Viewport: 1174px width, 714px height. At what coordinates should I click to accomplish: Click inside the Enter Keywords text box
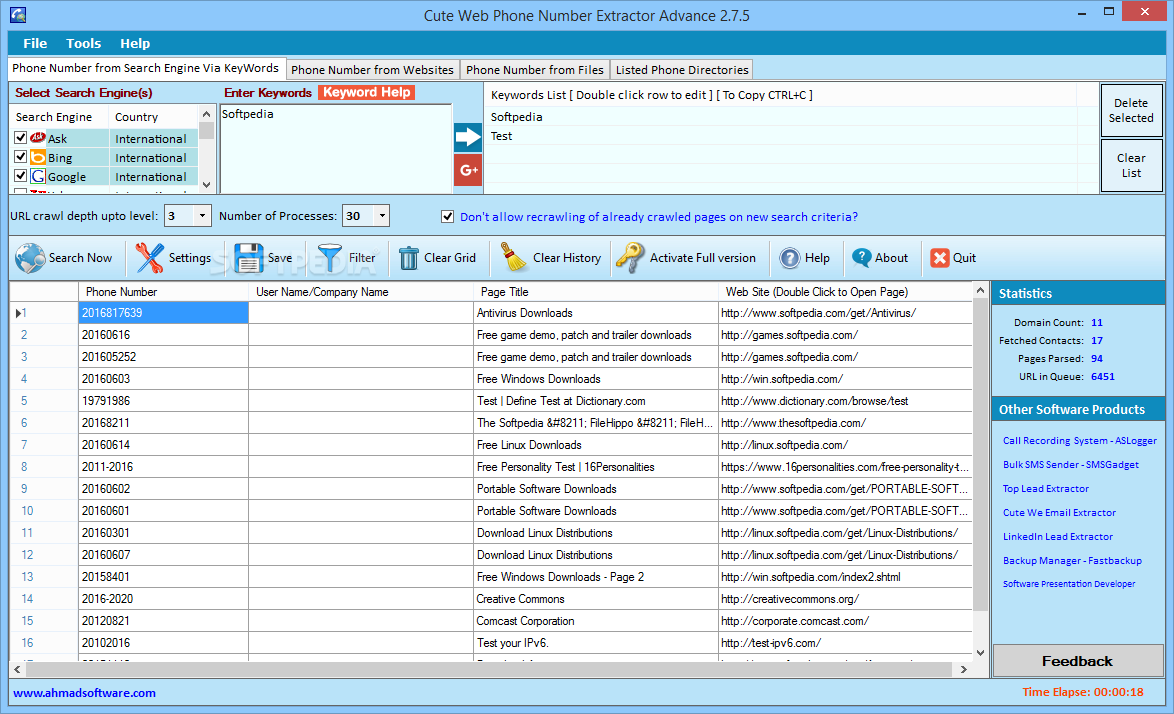pos(335,149)
